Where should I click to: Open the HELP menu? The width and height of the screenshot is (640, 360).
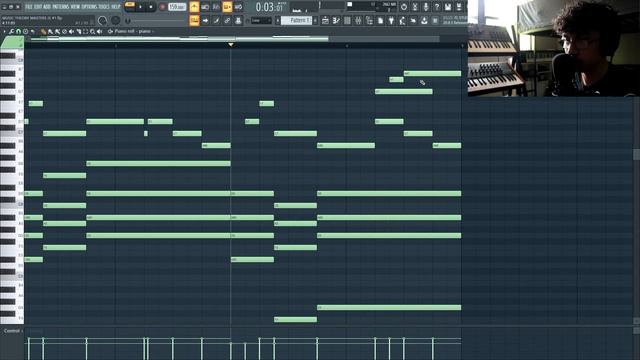(x=116, y=7)
